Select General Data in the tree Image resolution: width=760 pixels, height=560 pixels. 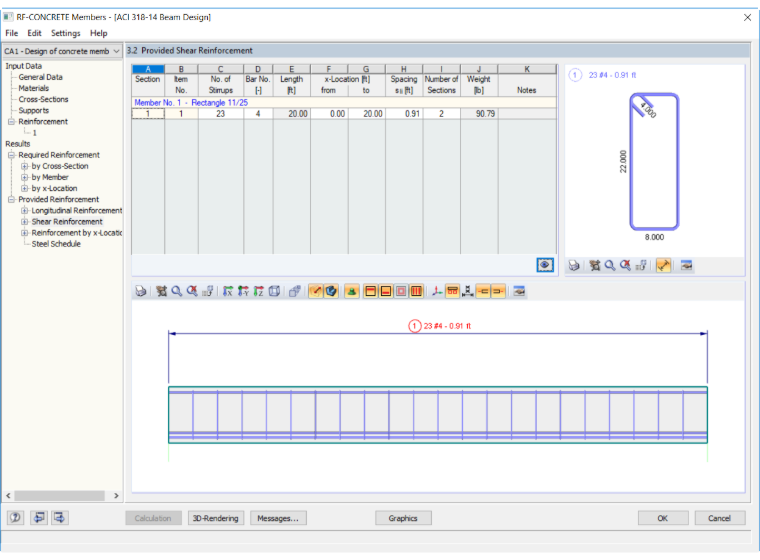pyautogui.click(x=41, y=77)
